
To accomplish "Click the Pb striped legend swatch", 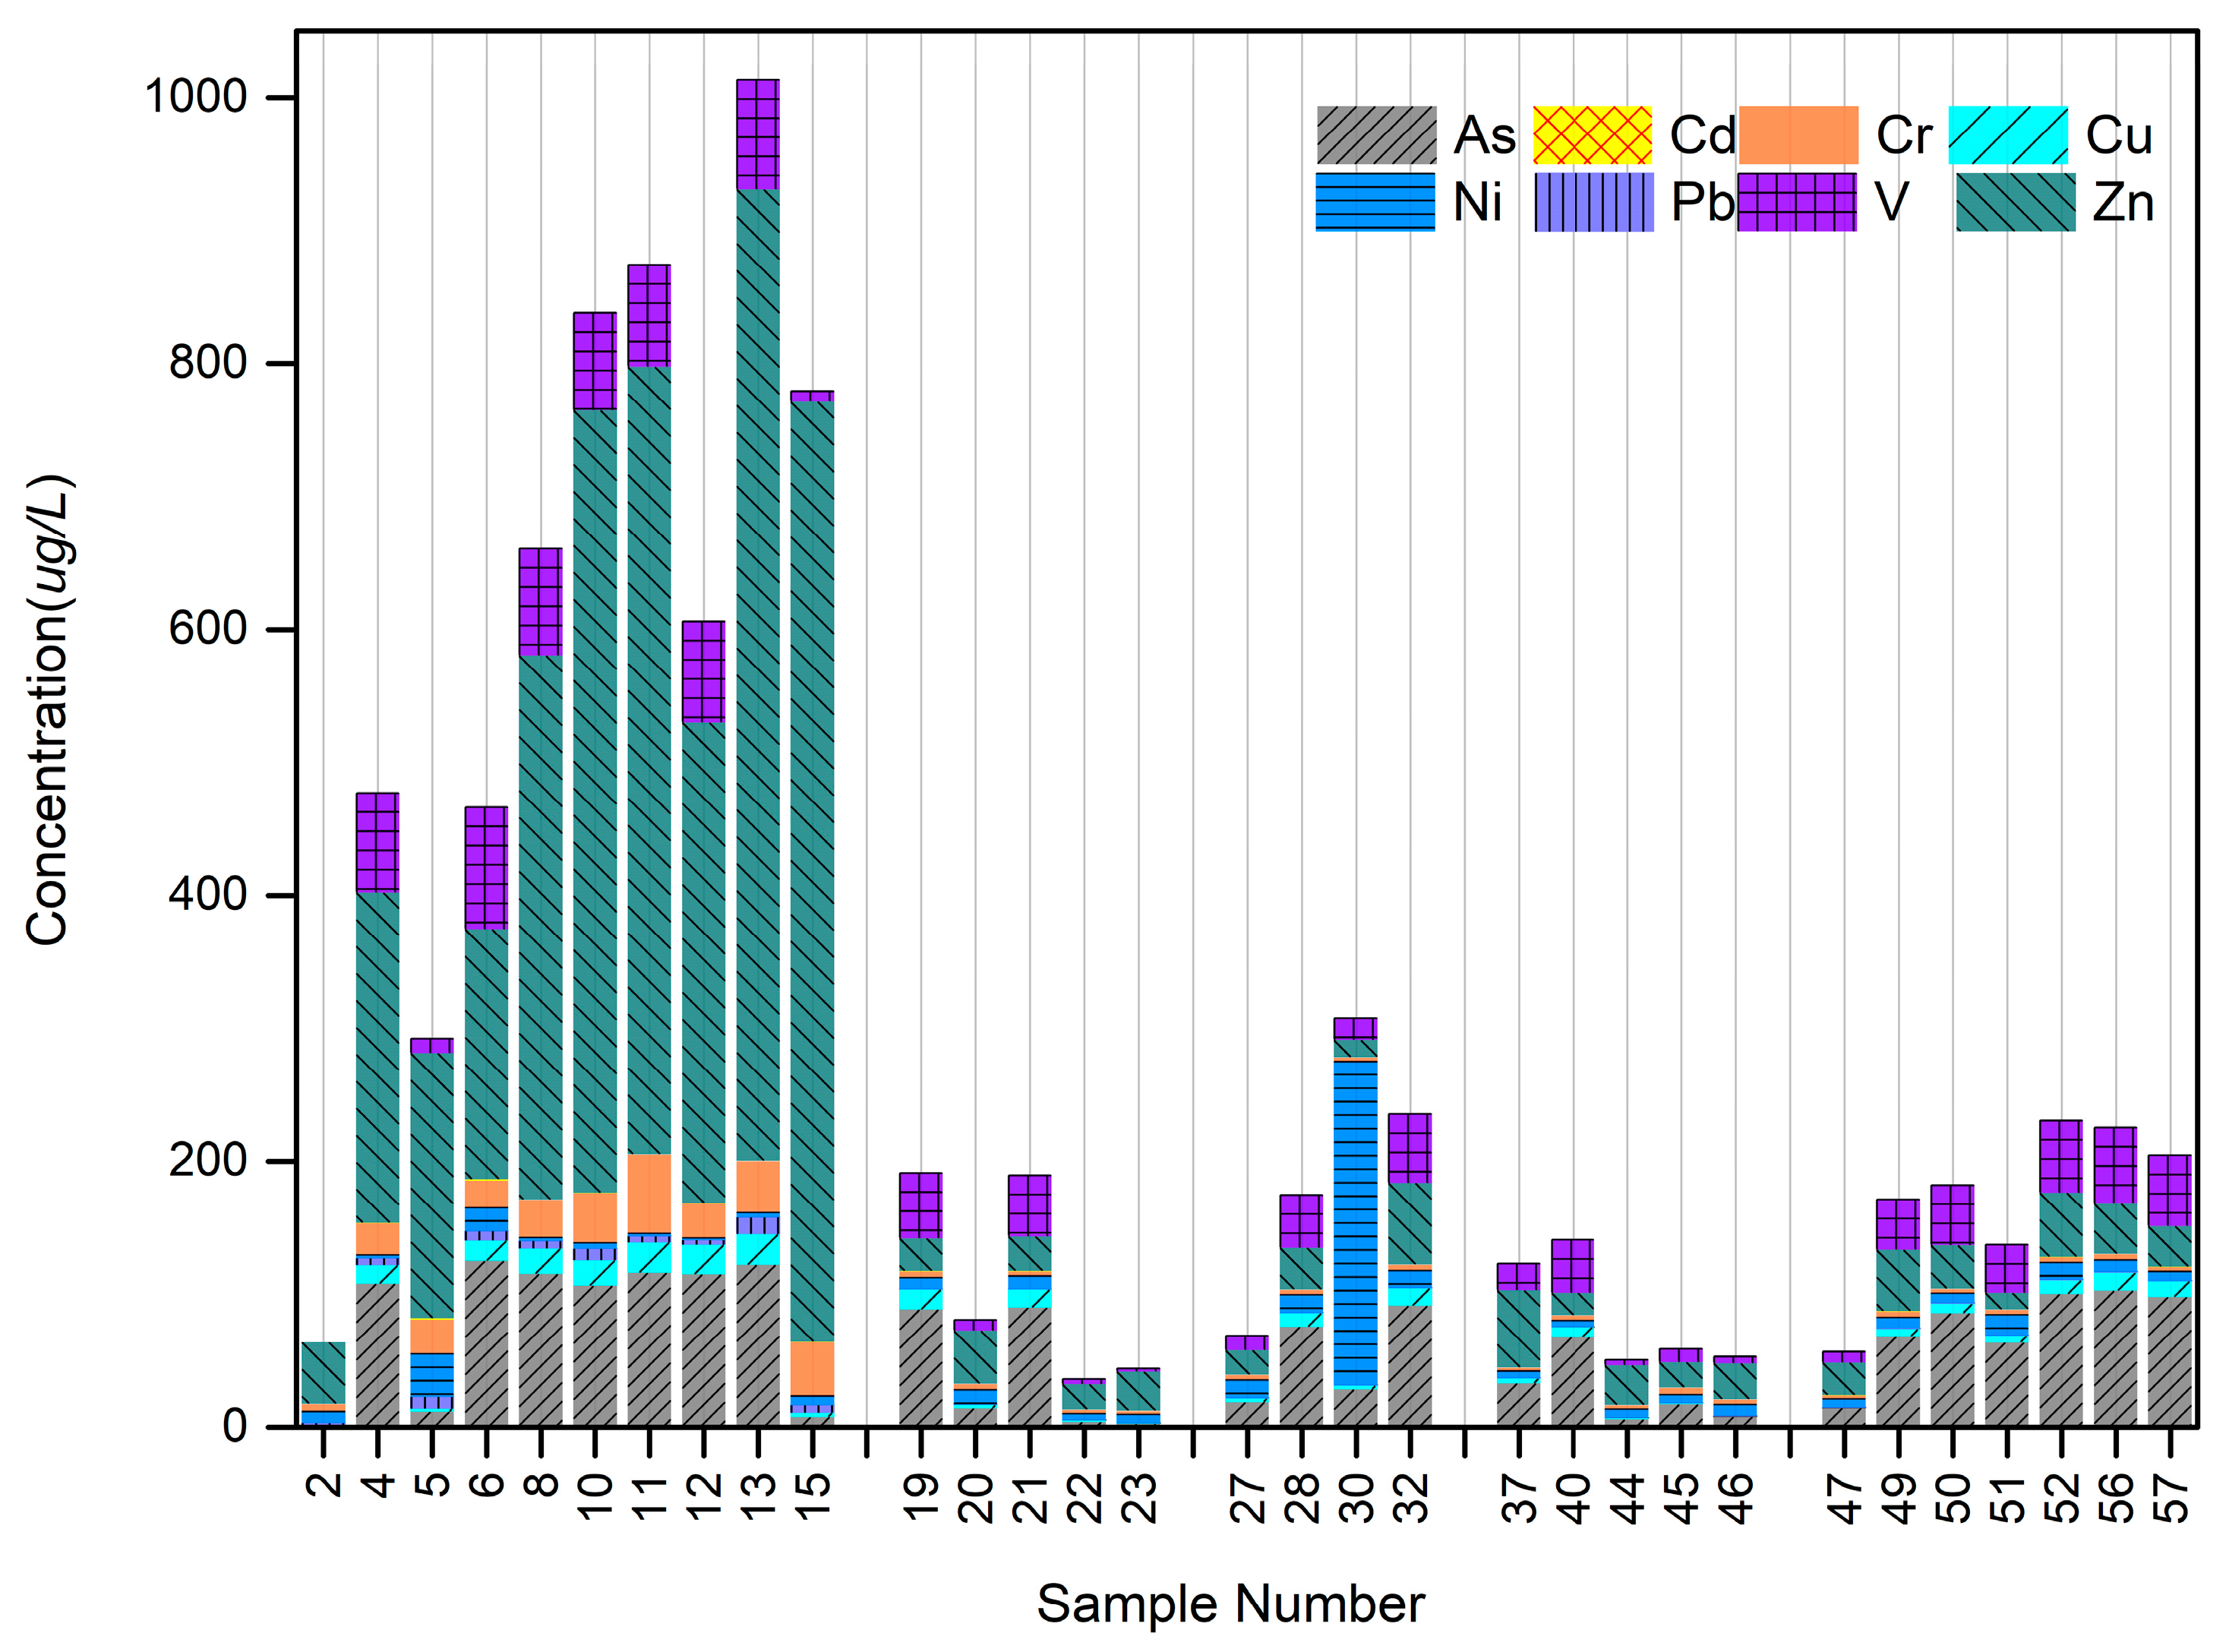I will click(1594, 202).
